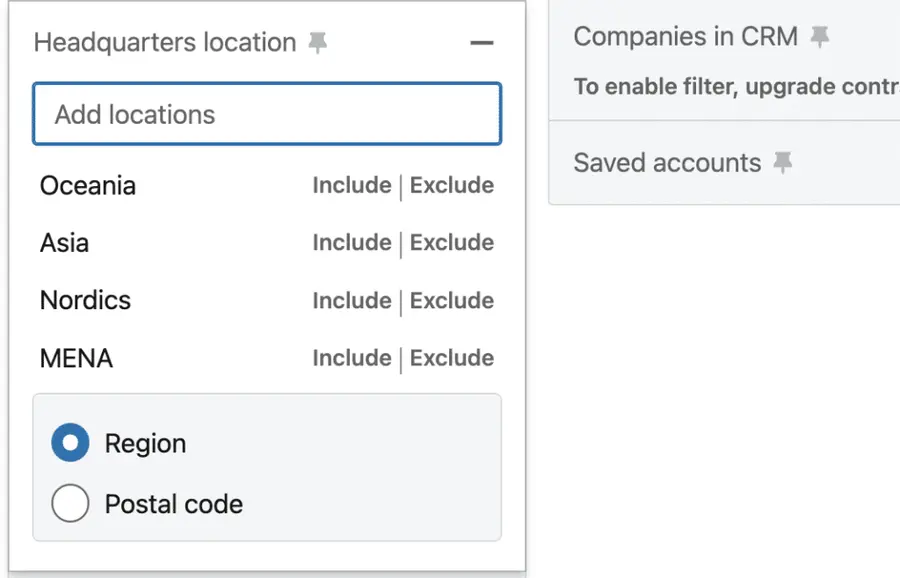
Task: Include the MENA region
Action: [352, 358]
